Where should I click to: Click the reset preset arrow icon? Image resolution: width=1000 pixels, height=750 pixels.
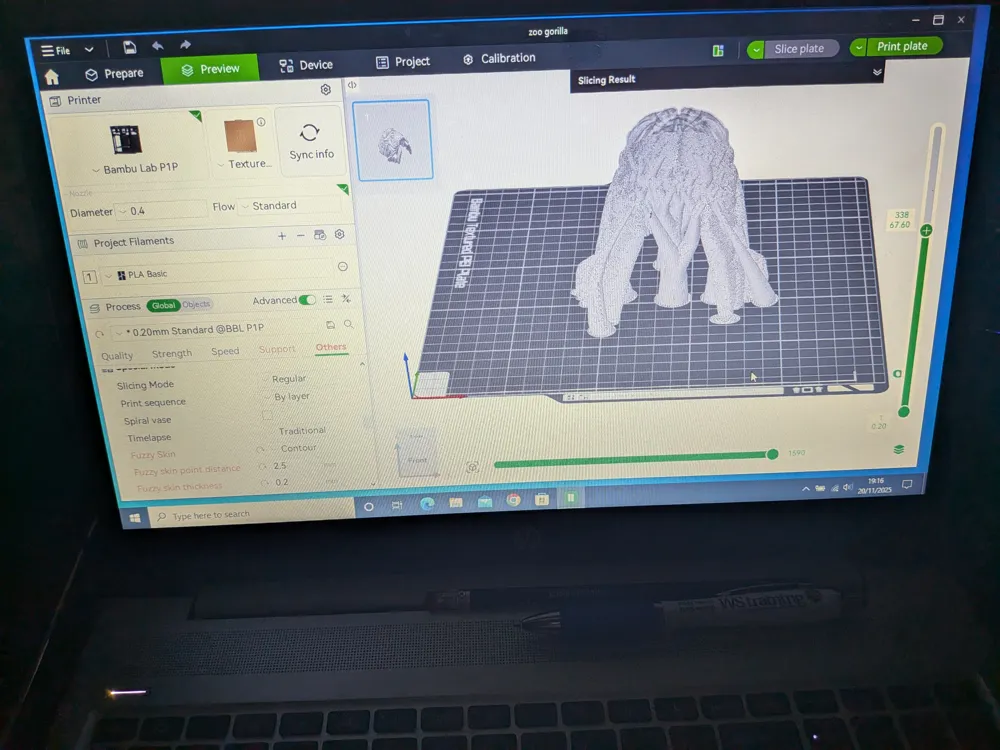coord(99,334)
